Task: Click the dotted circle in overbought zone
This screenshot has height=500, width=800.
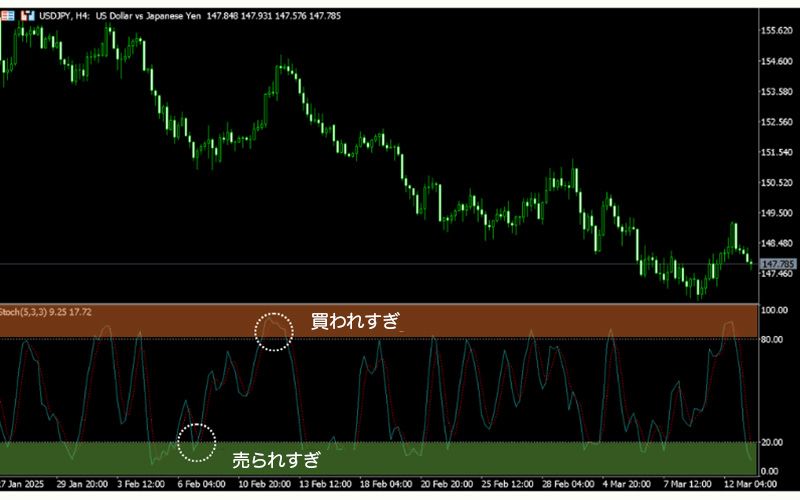Action: 275,331
